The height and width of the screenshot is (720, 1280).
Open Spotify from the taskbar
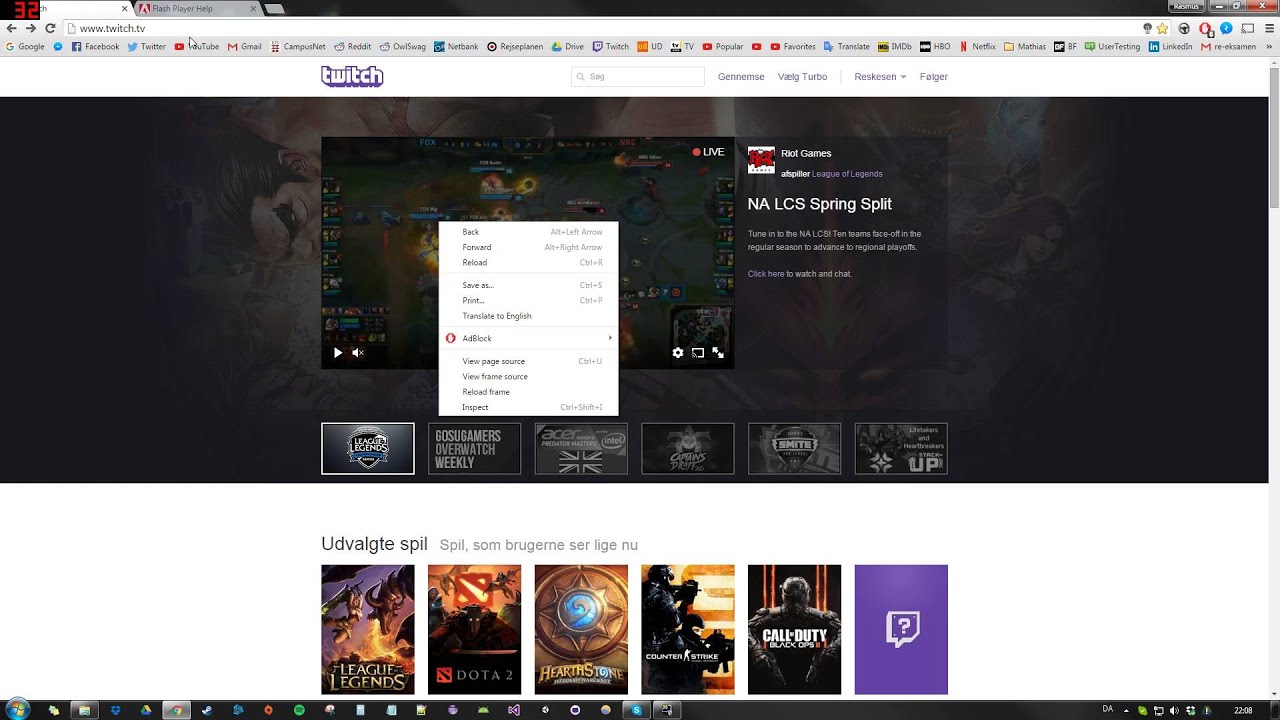(x=299, y=710)
